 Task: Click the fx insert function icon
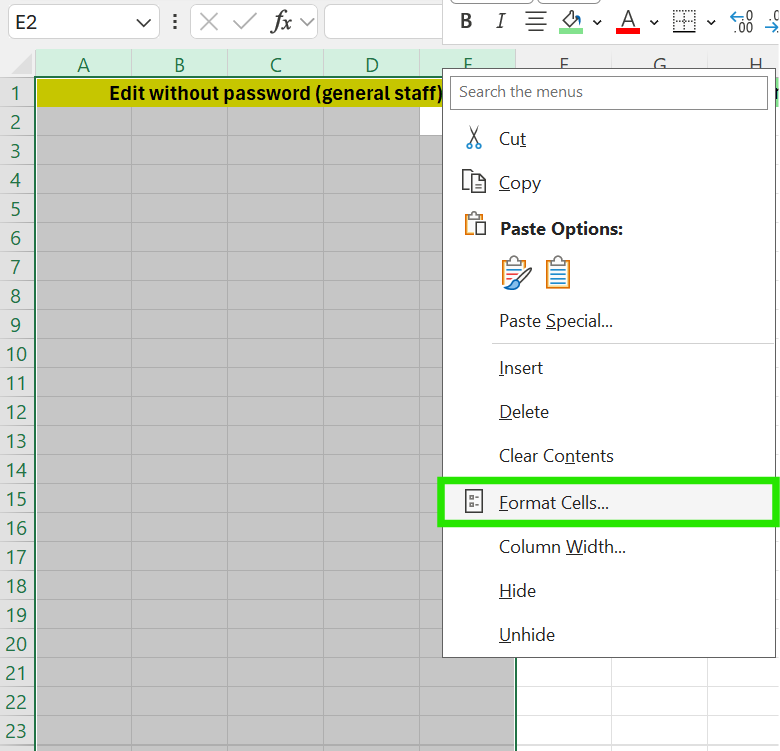[x=281, y=22]
